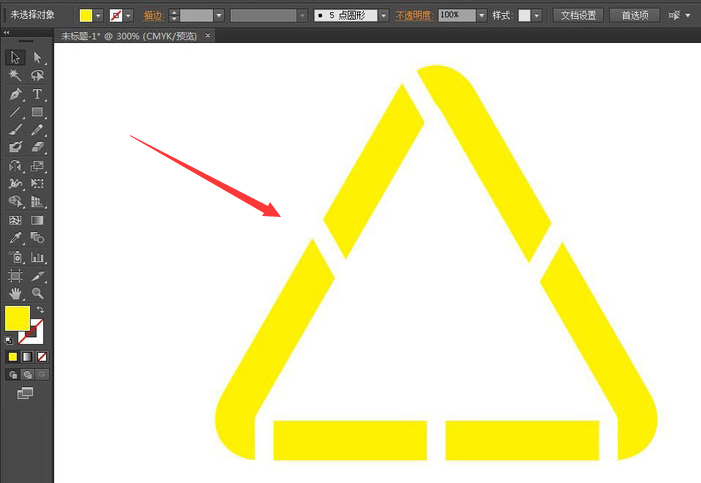Click the 100% opacity field
Screen dimensions: 701x483
(x=457, y=16)
